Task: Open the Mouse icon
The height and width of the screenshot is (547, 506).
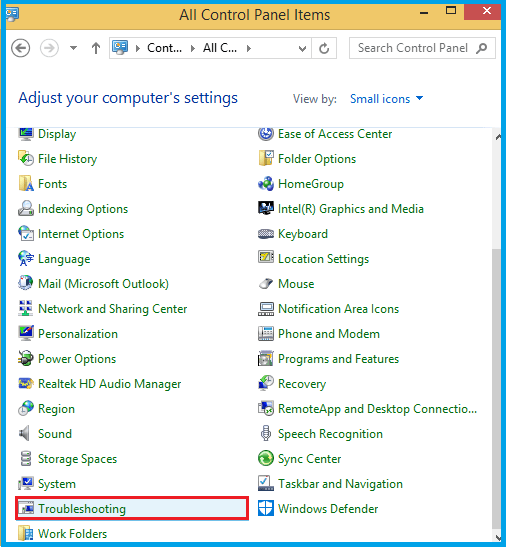Action: pyautogui.click(x=266, y=284)
